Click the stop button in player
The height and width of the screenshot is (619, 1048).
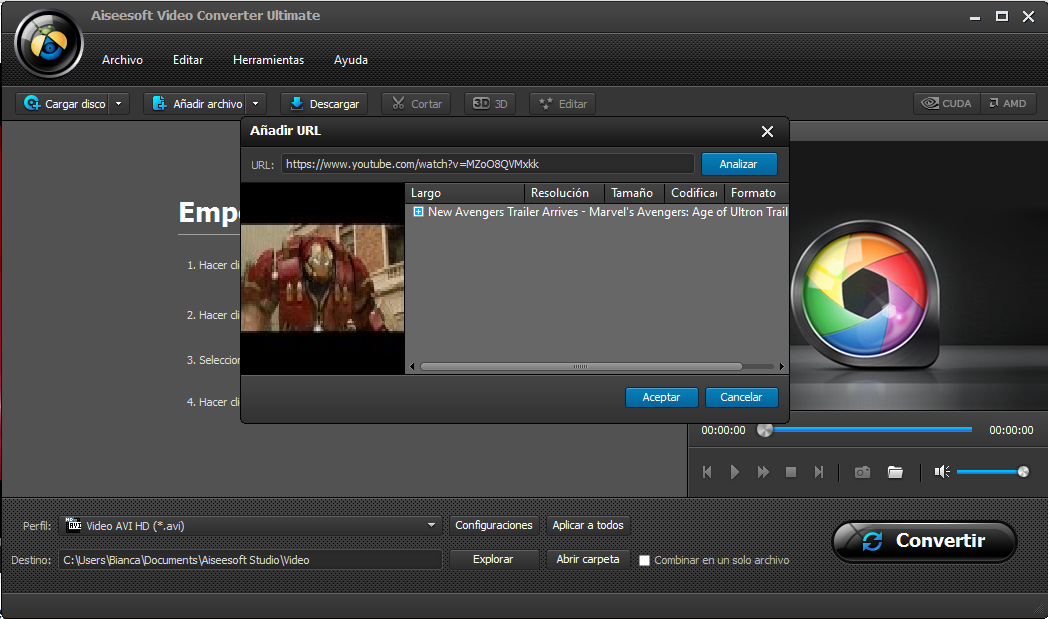pyautogui.click(x=791, y=472)
